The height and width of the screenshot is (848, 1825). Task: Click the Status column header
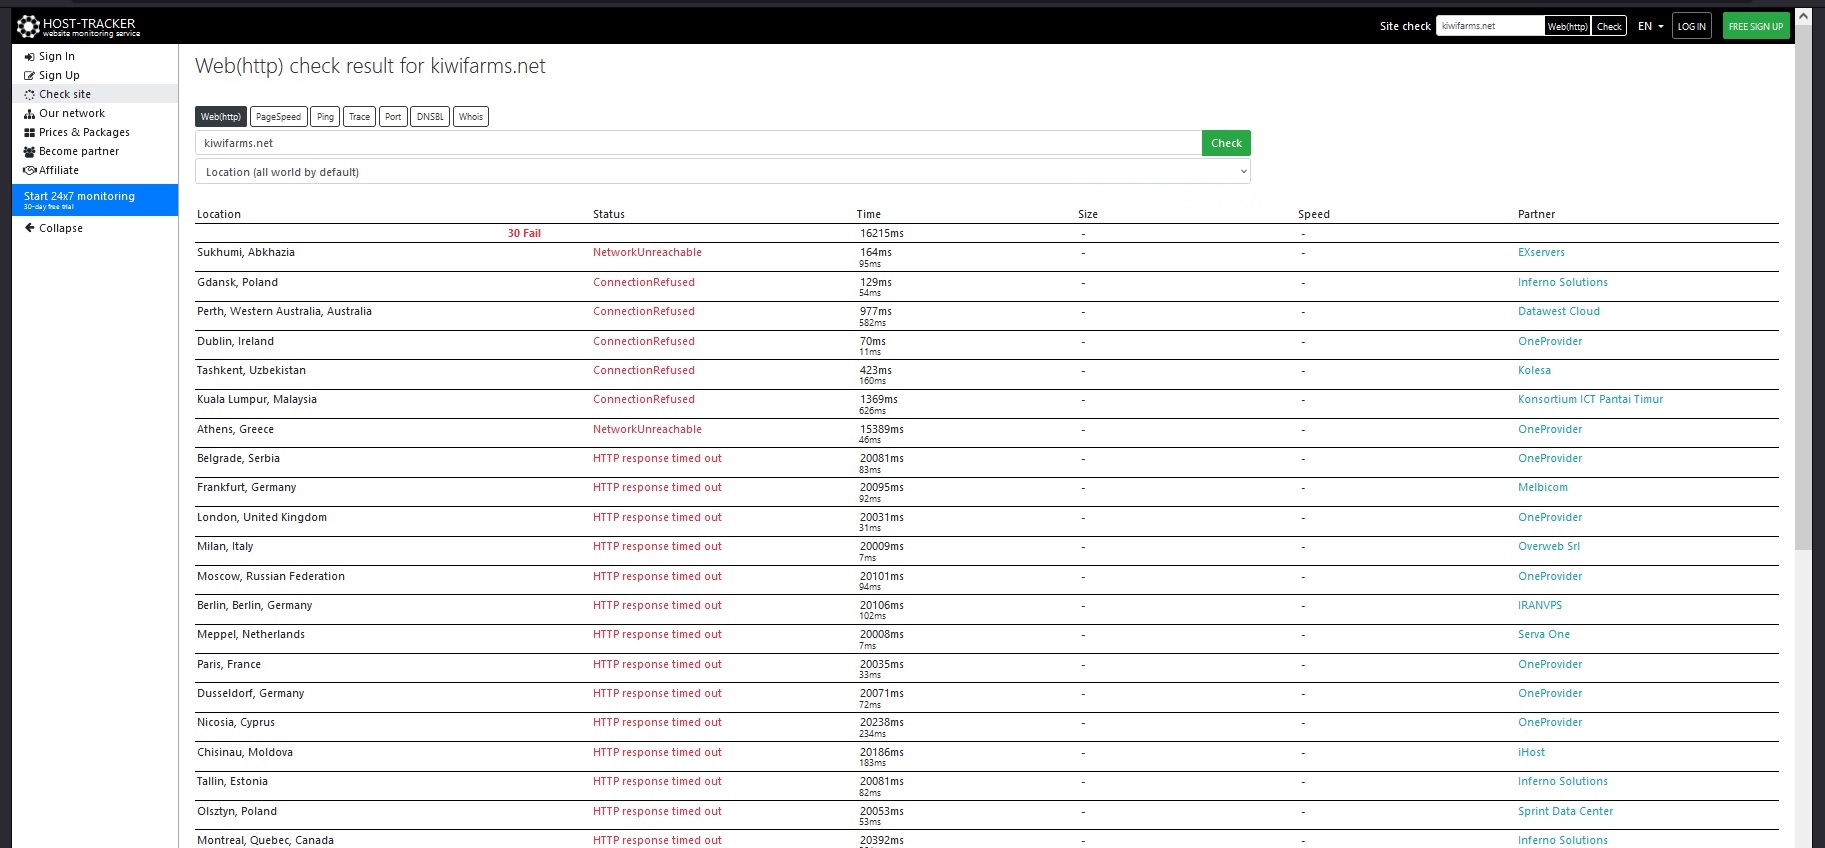(x=609, y=215)
